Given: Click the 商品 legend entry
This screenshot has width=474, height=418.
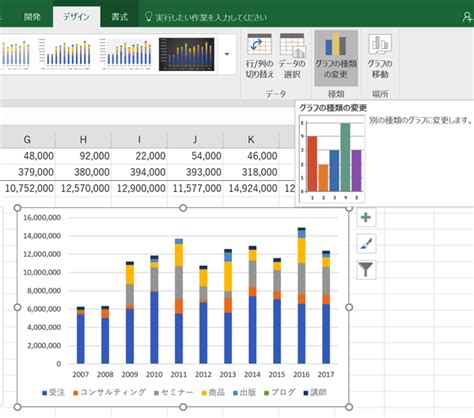Looking at the screenshot, I should (213, 393).
